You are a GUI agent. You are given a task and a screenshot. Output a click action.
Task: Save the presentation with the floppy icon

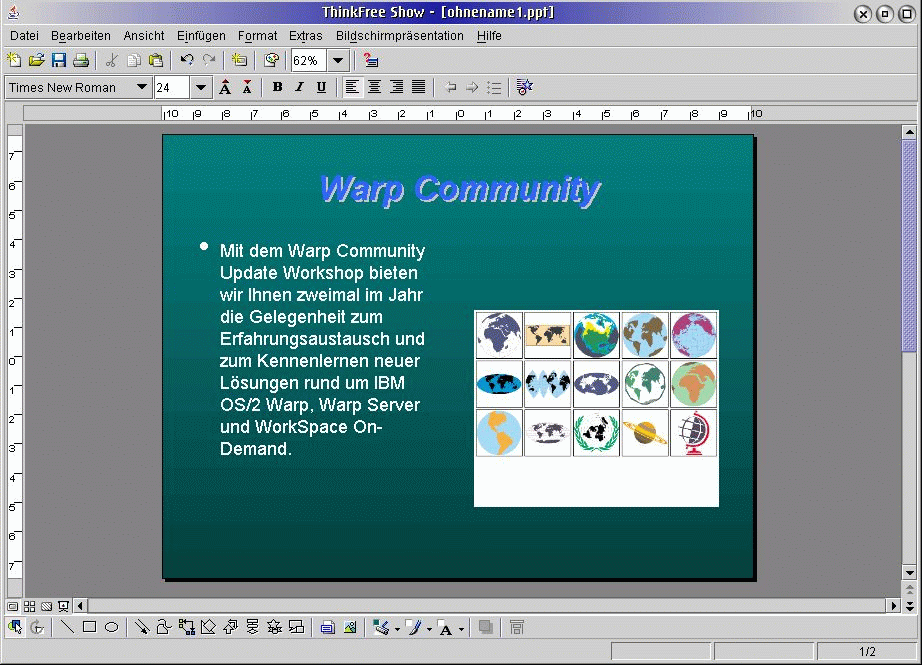pyautogui.click(x=59, y=60)
